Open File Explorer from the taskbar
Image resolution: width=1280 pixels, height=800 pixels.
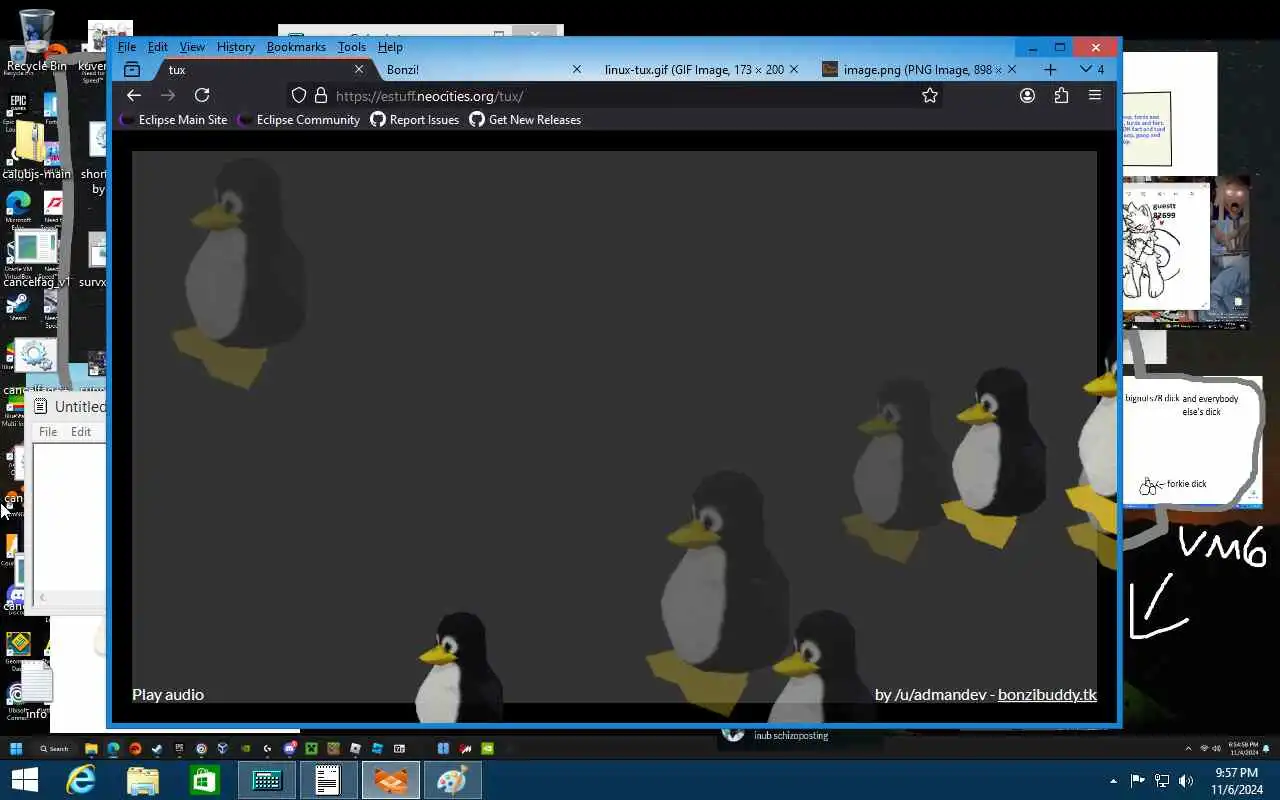click(x=143, y=780)
